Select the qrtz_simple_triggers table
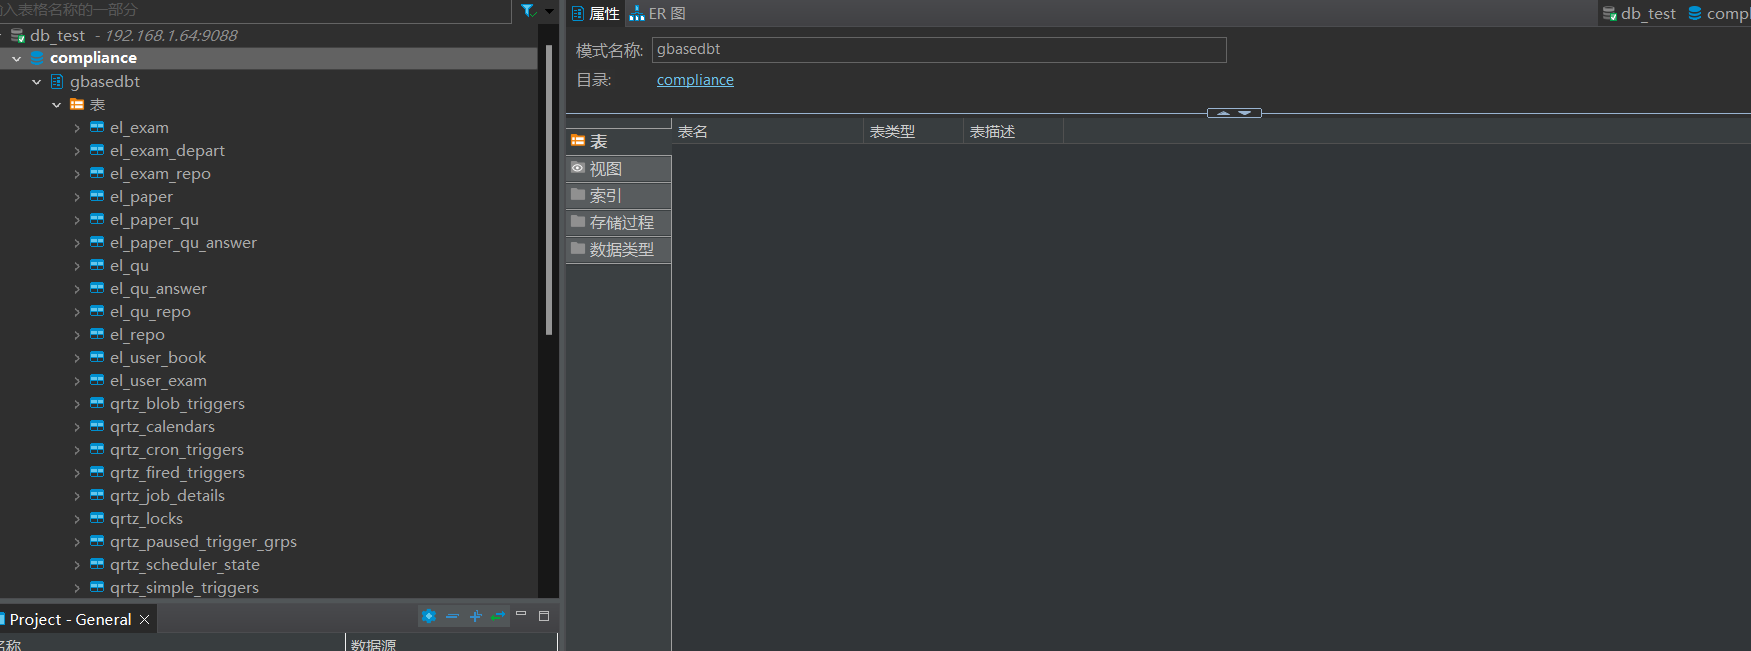 click(x=184, y=588)
